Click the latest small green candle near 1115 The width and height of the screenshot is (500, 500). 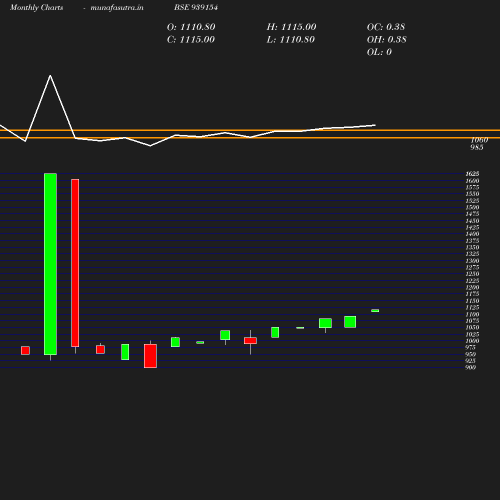375,310
